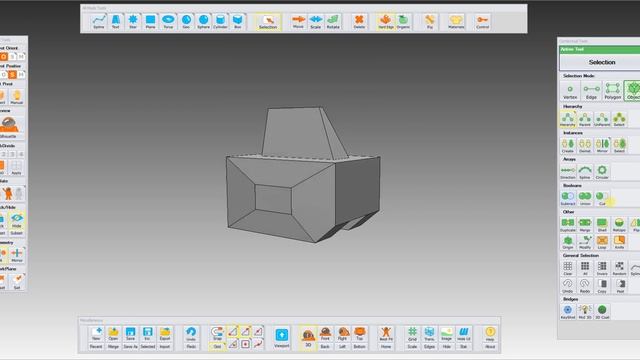Click Random under General Selection
This screenshot has width=640, height=360.
[619, 269]
